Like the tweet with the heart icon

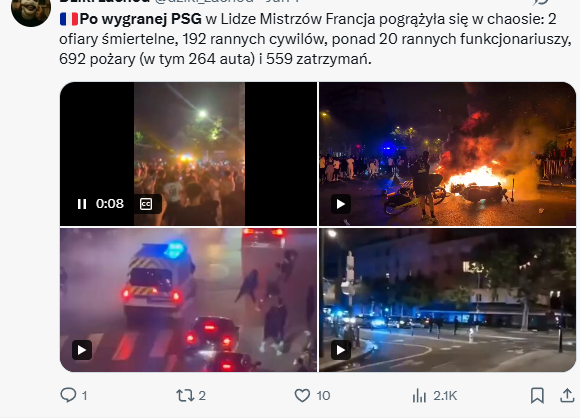302,396
